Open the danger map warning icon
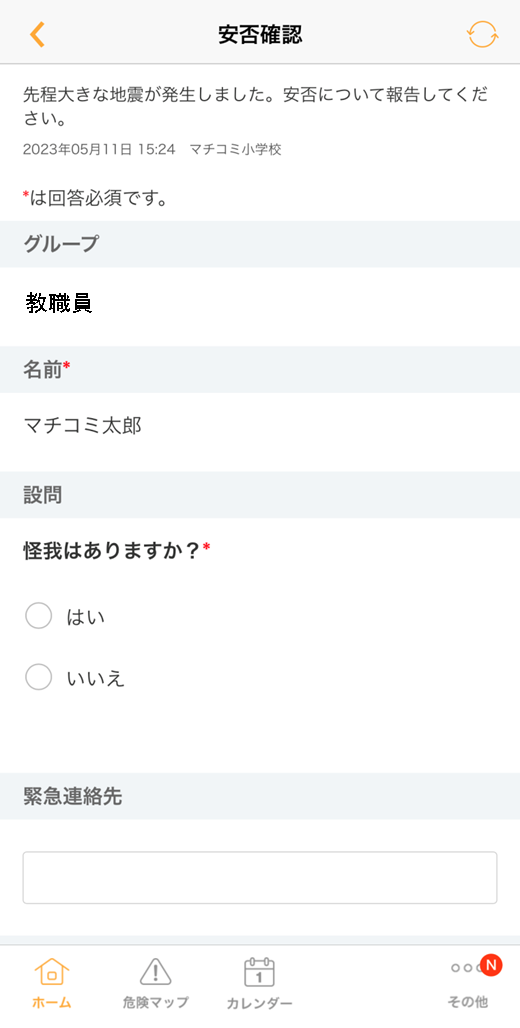The height and width of the screenshot is (1028, 520). coord(155,972)
